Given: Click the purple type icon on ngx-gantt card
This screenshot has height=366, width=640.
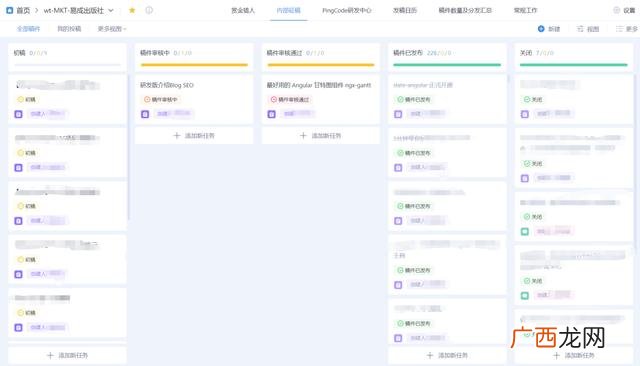Looking at the screenshot, I should click(x=271, y=114).
